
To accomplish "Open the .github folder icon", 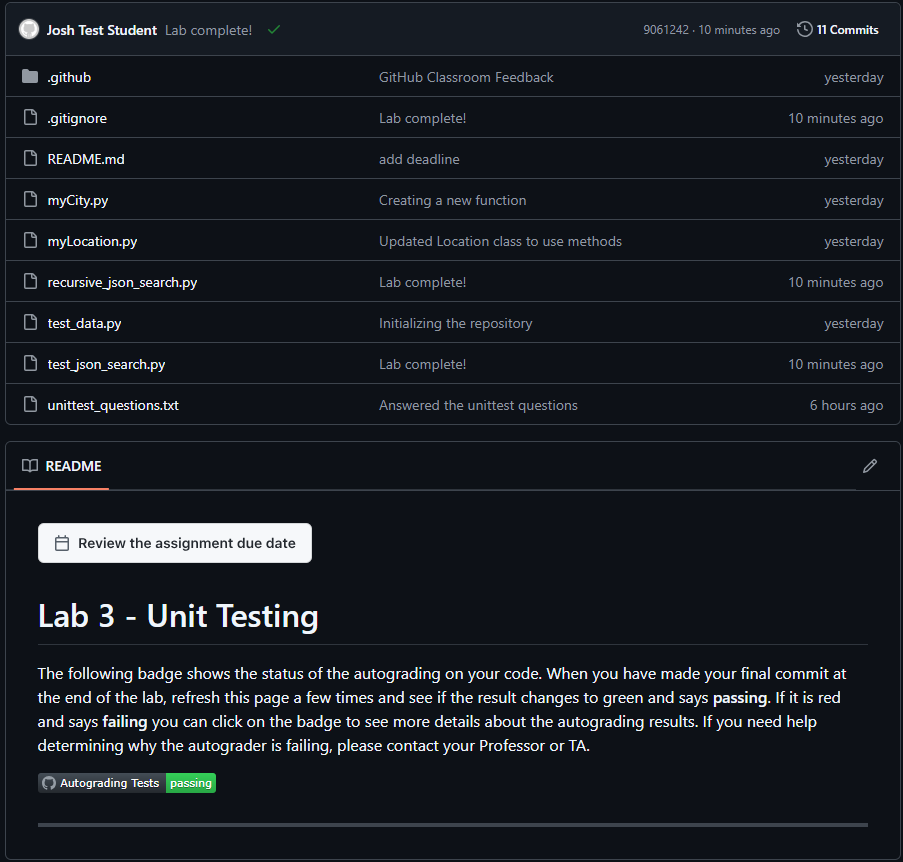I will (29, 76).
